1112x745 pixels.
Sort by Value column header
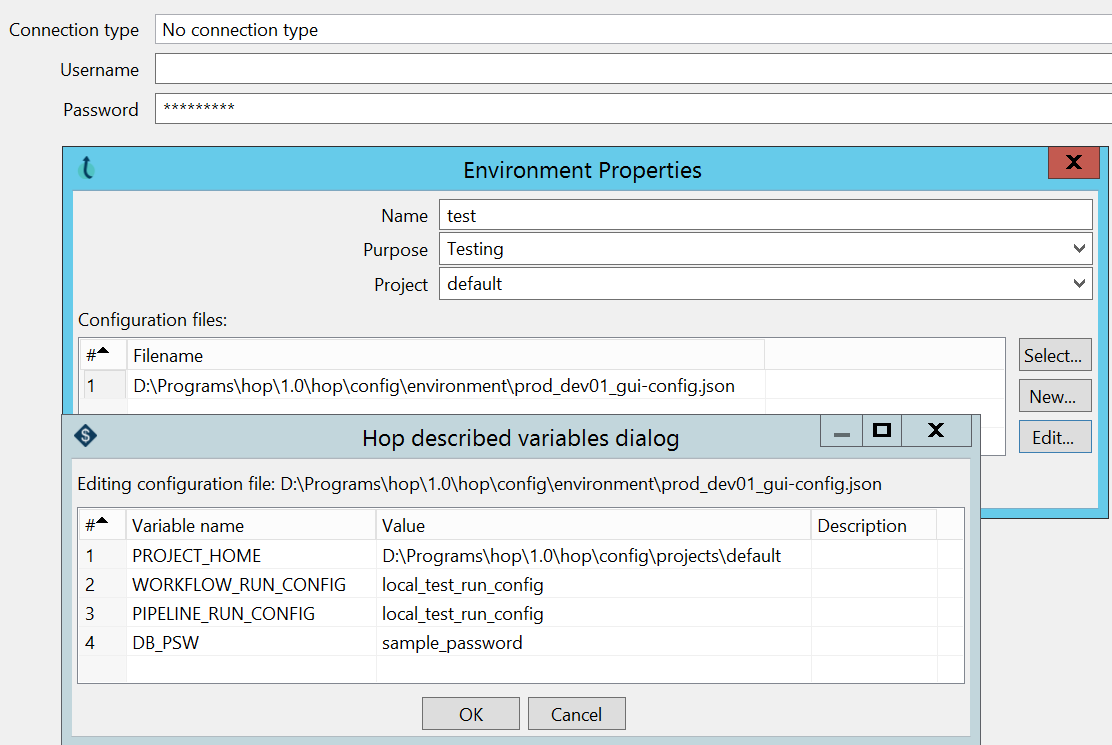pos(593,525)
